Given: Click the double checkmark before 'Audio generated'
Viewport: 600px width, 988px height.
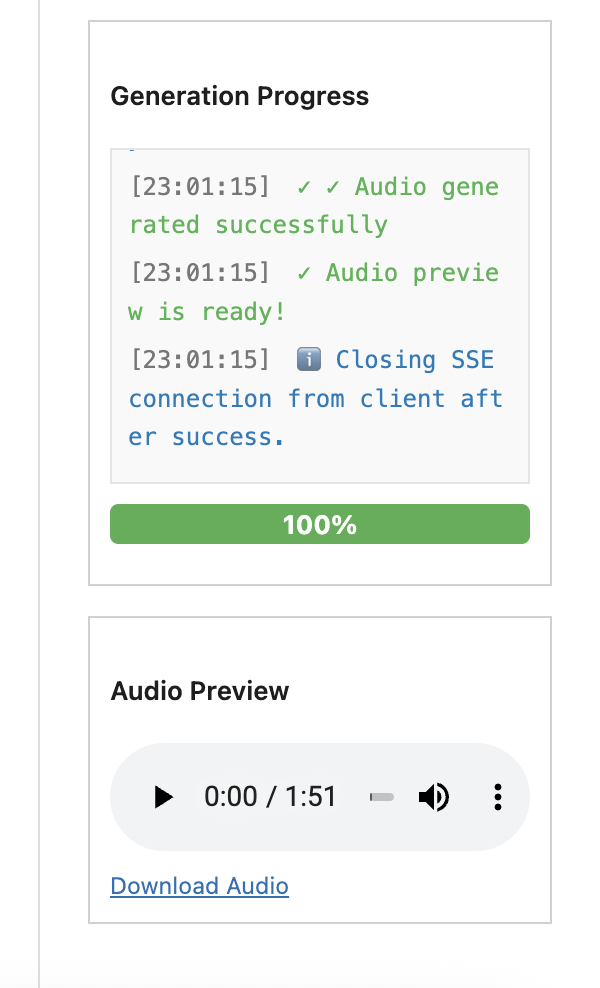Looking at the screenshot, I should click(318, 187).
